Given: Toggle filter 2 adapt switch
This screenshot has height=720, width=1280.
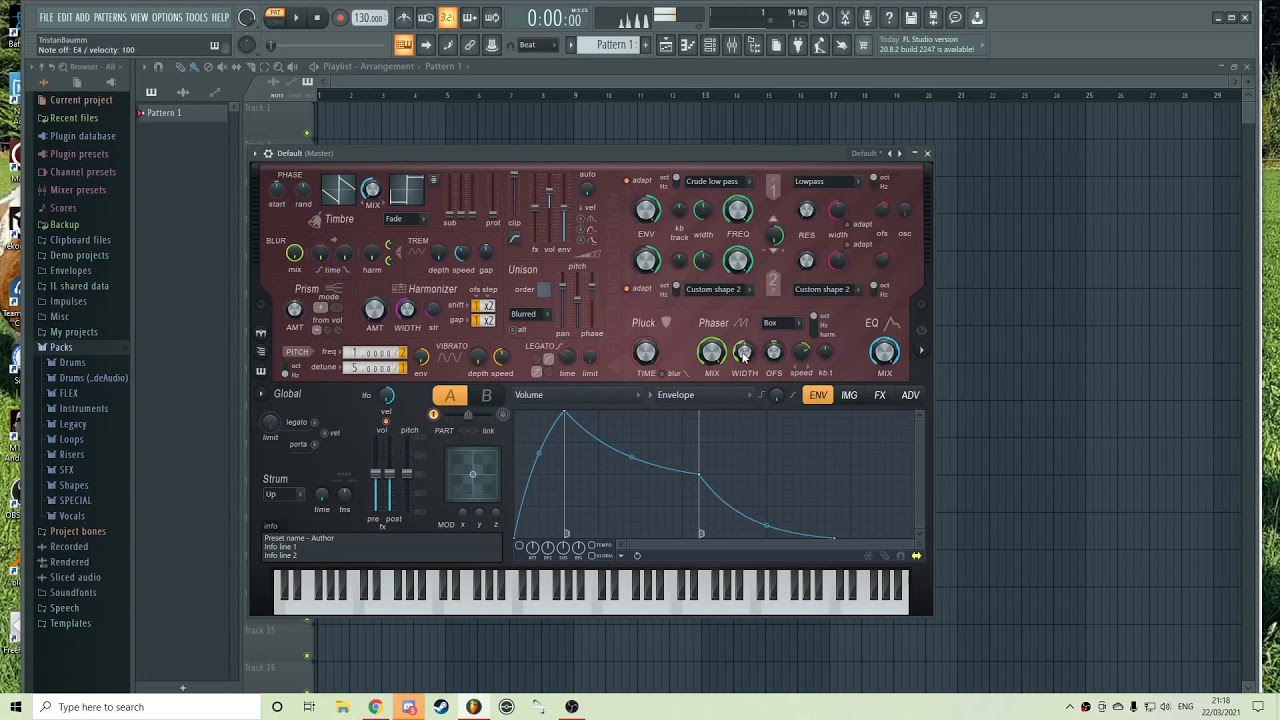Looking at the screenshot, I should pos(627,289).
